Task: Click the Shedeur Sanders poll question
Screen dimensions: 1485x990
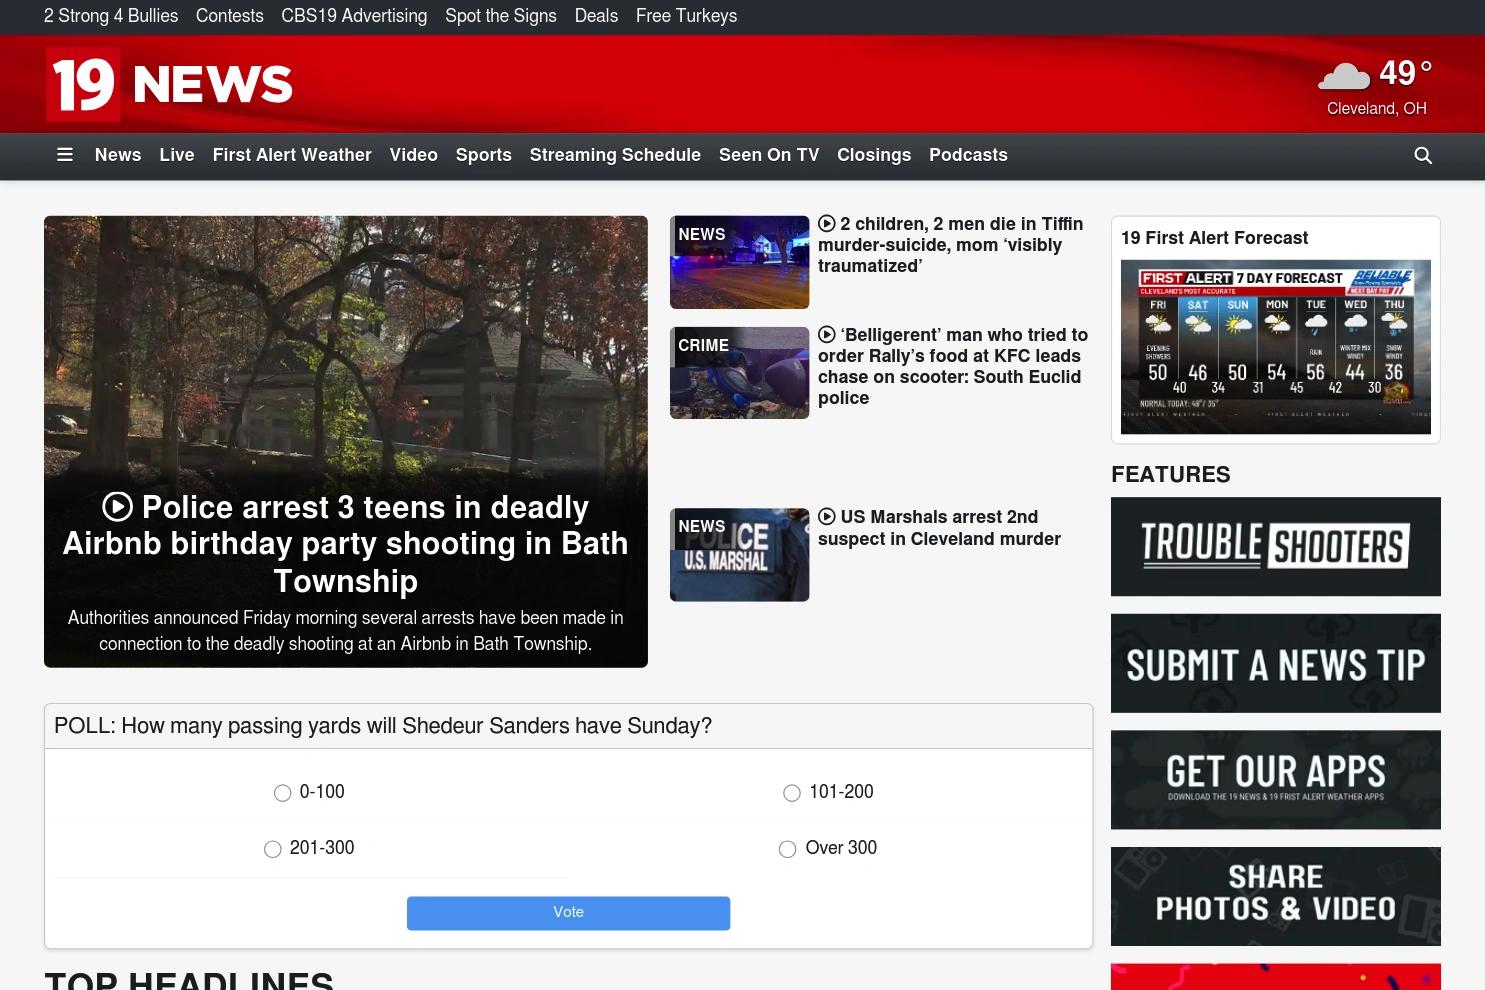Action: coord(383,726)
